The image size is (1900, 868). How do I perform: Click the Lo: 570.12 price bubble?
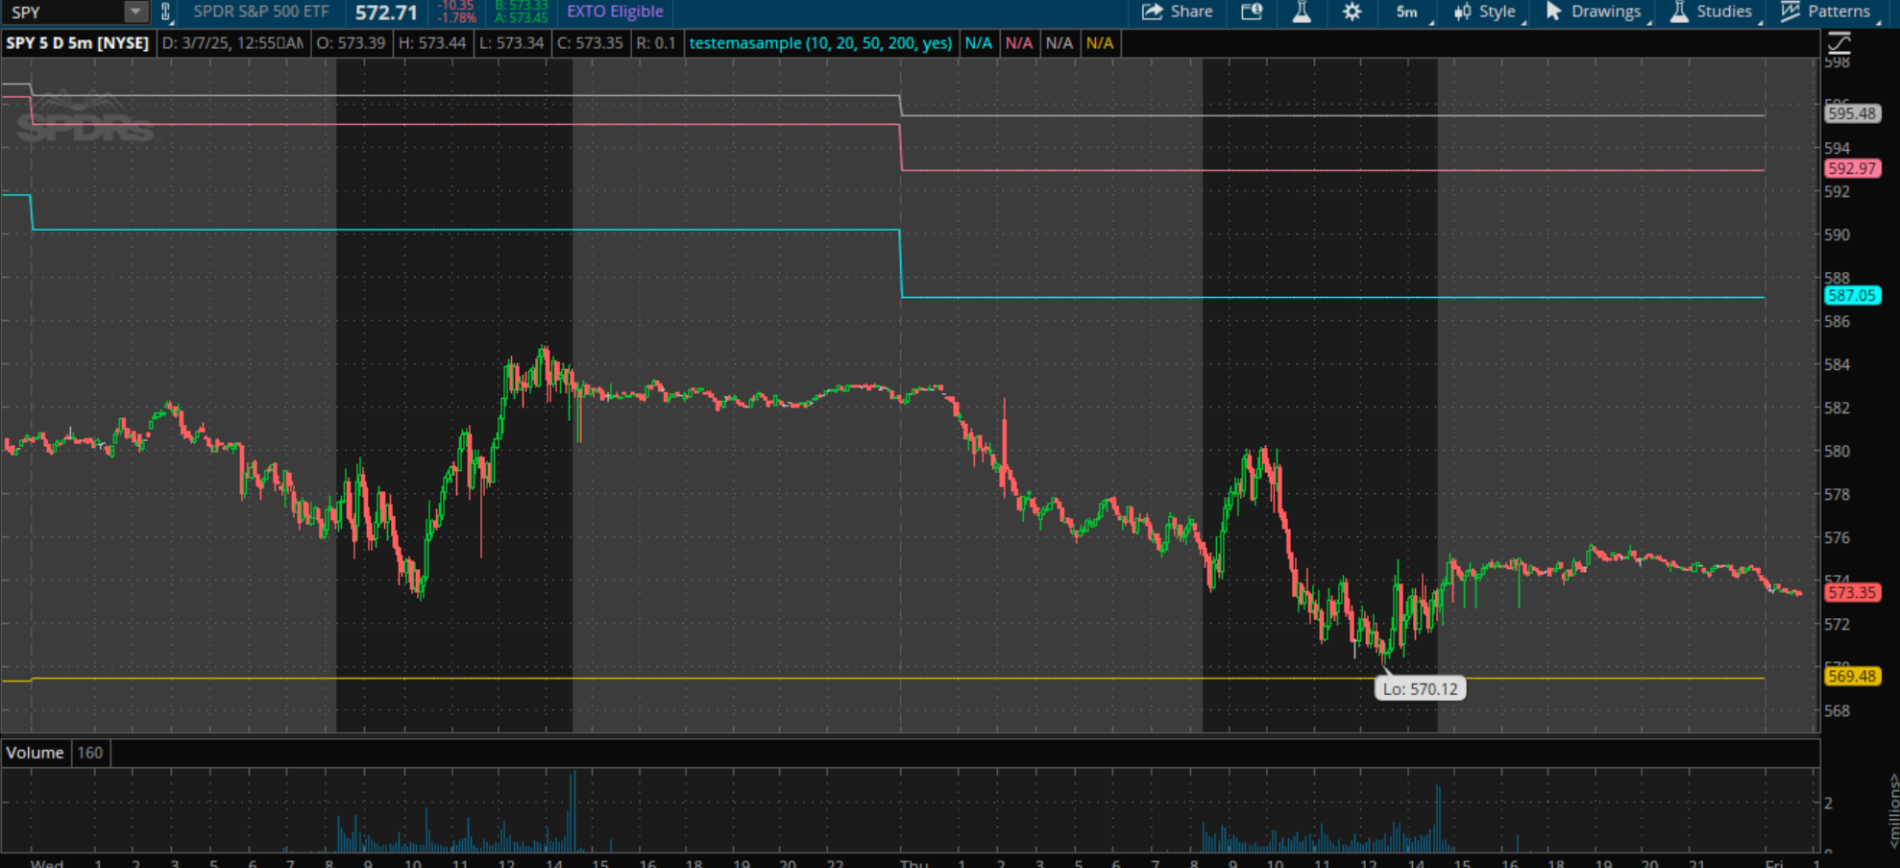click(1419, 689)
